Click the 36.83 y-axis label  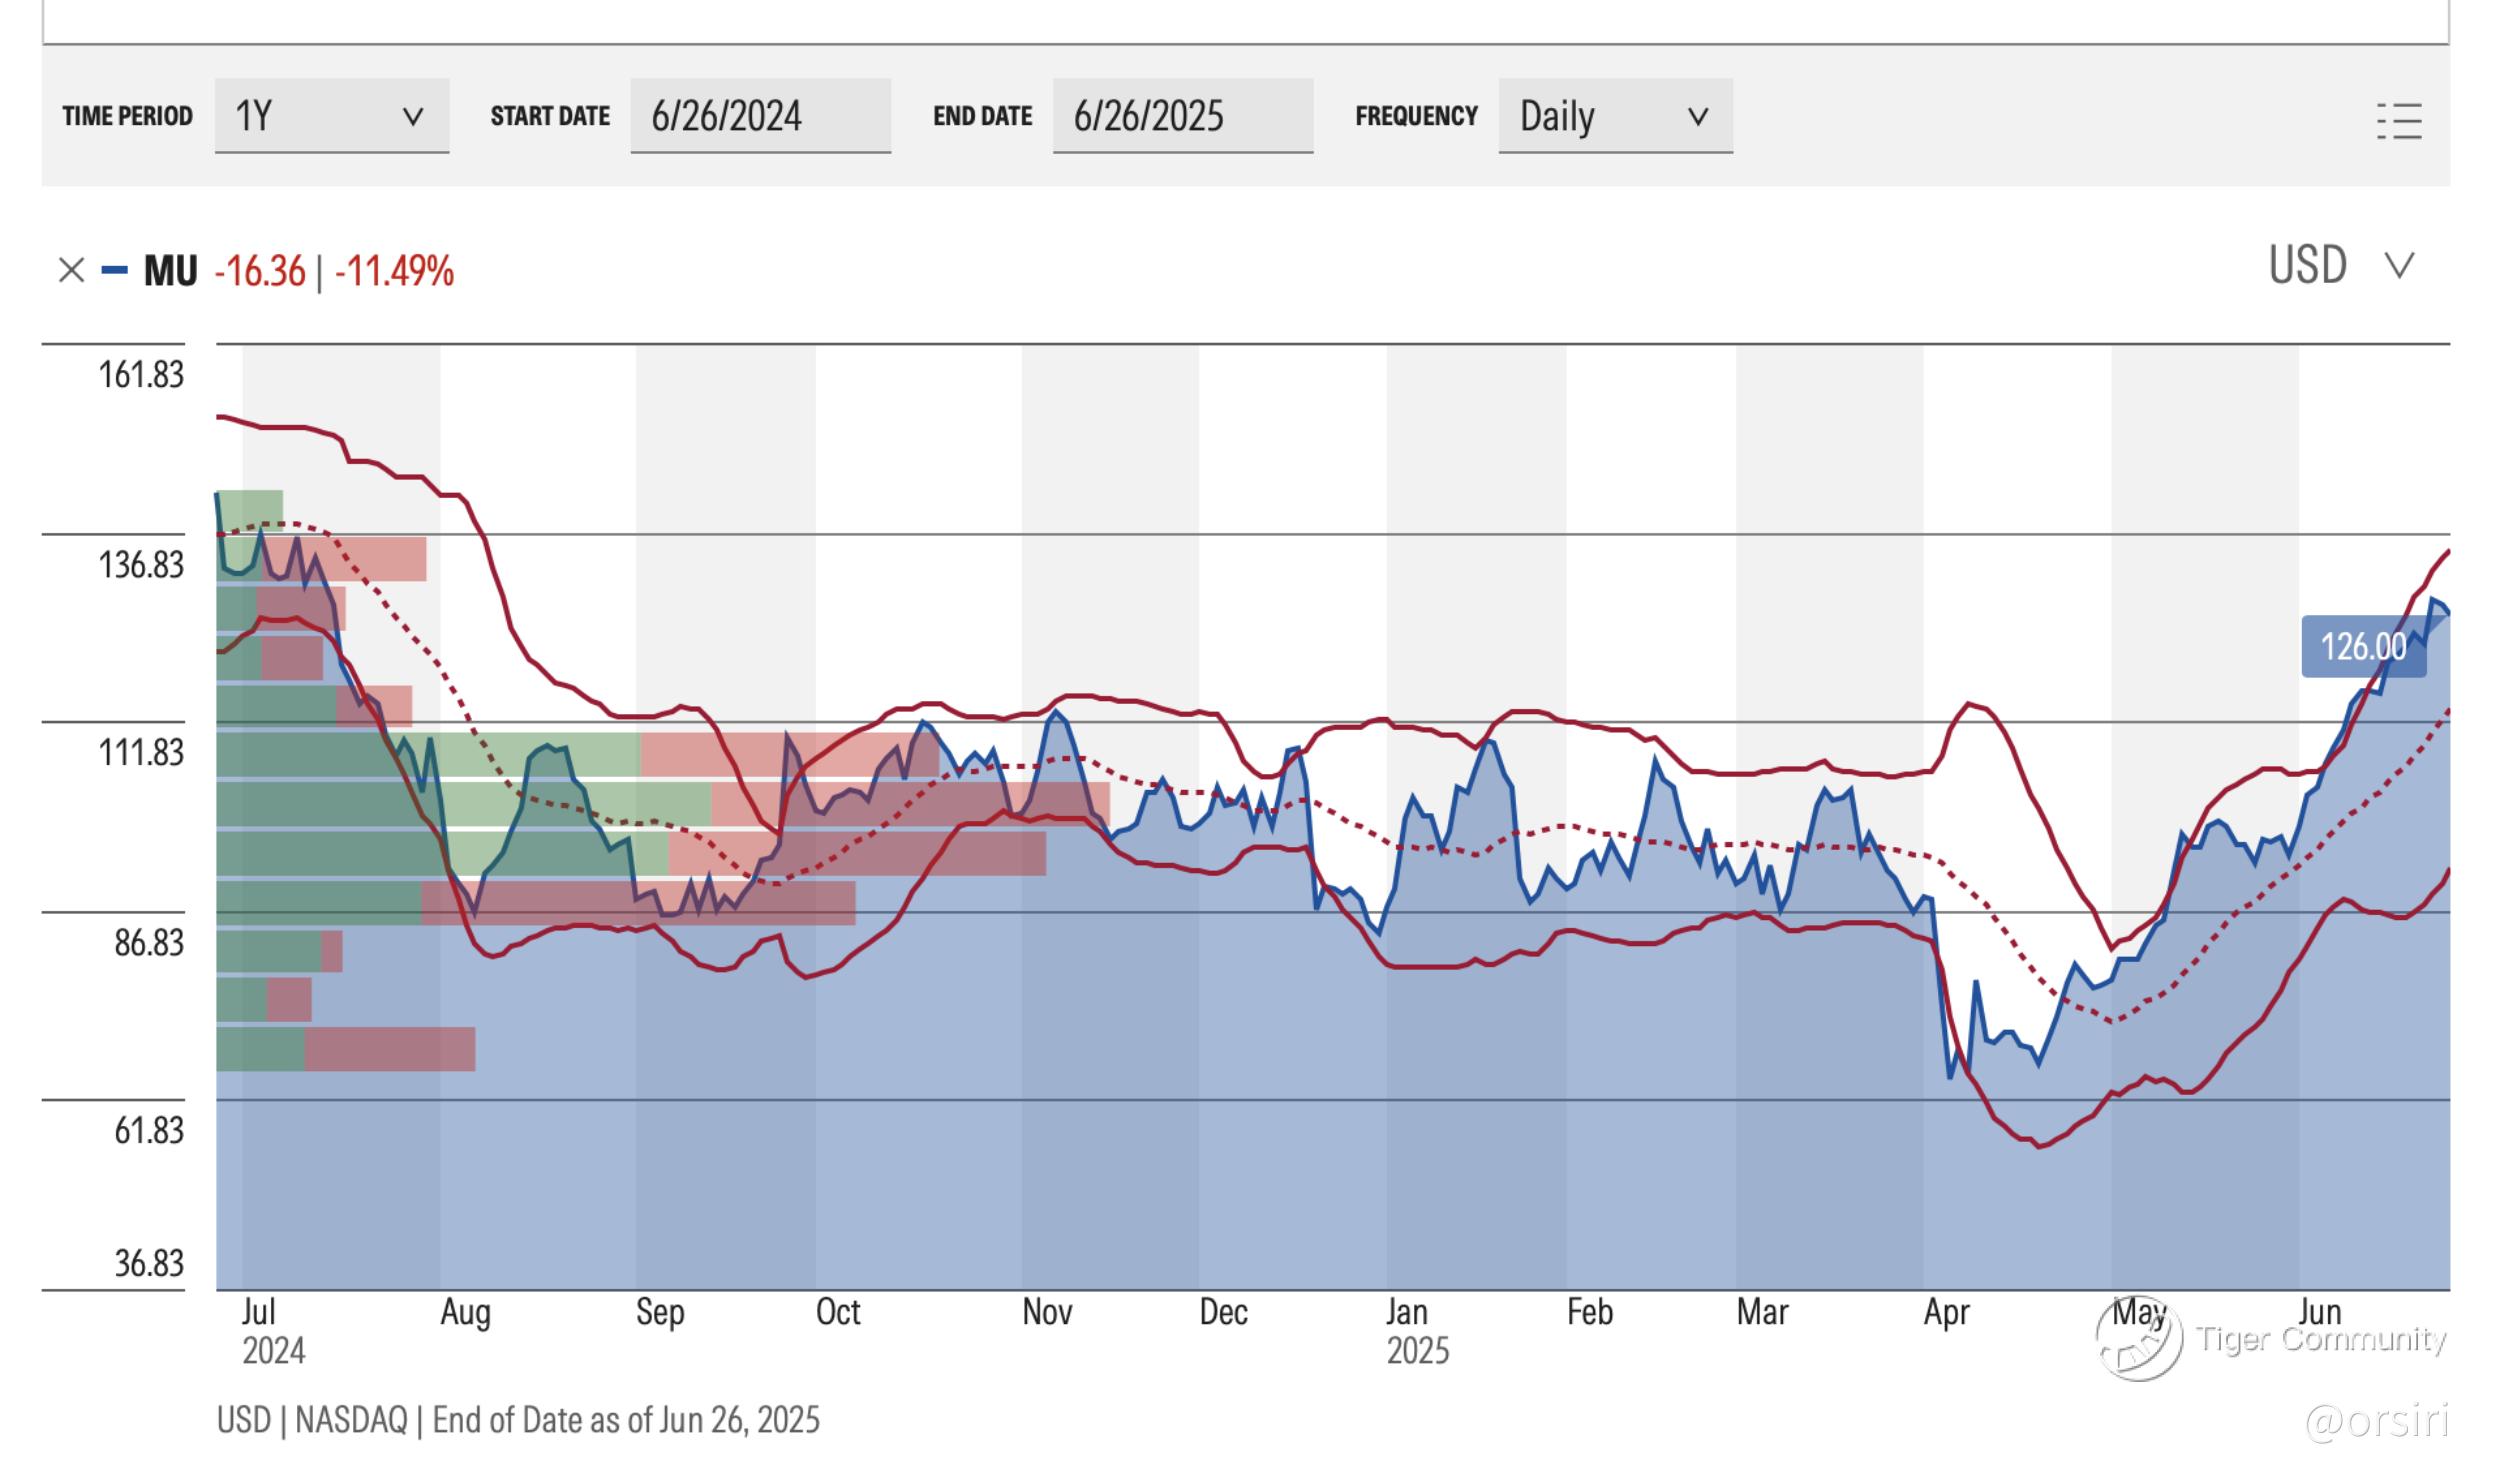[x=149, y=1263]
